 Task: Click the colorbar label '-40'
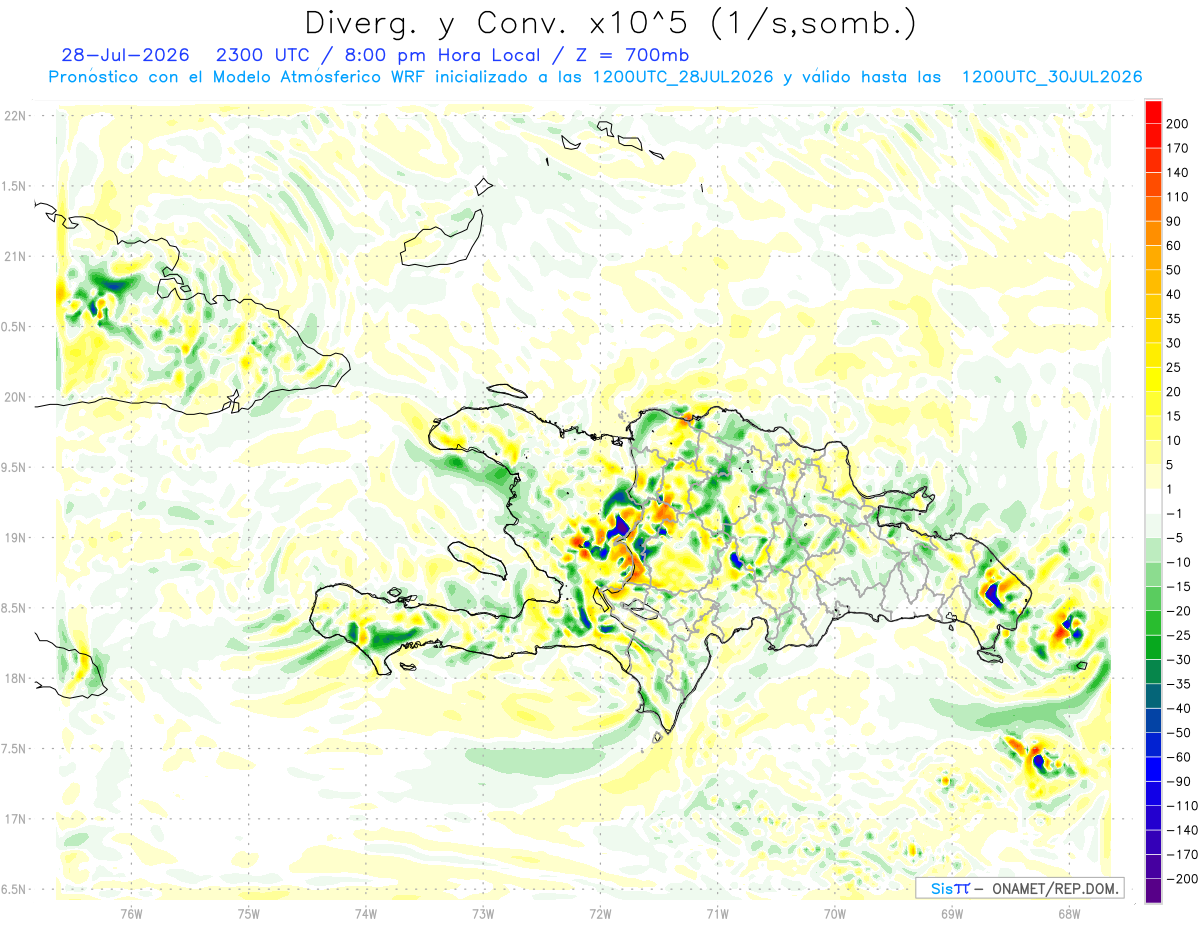point(1181,708)
